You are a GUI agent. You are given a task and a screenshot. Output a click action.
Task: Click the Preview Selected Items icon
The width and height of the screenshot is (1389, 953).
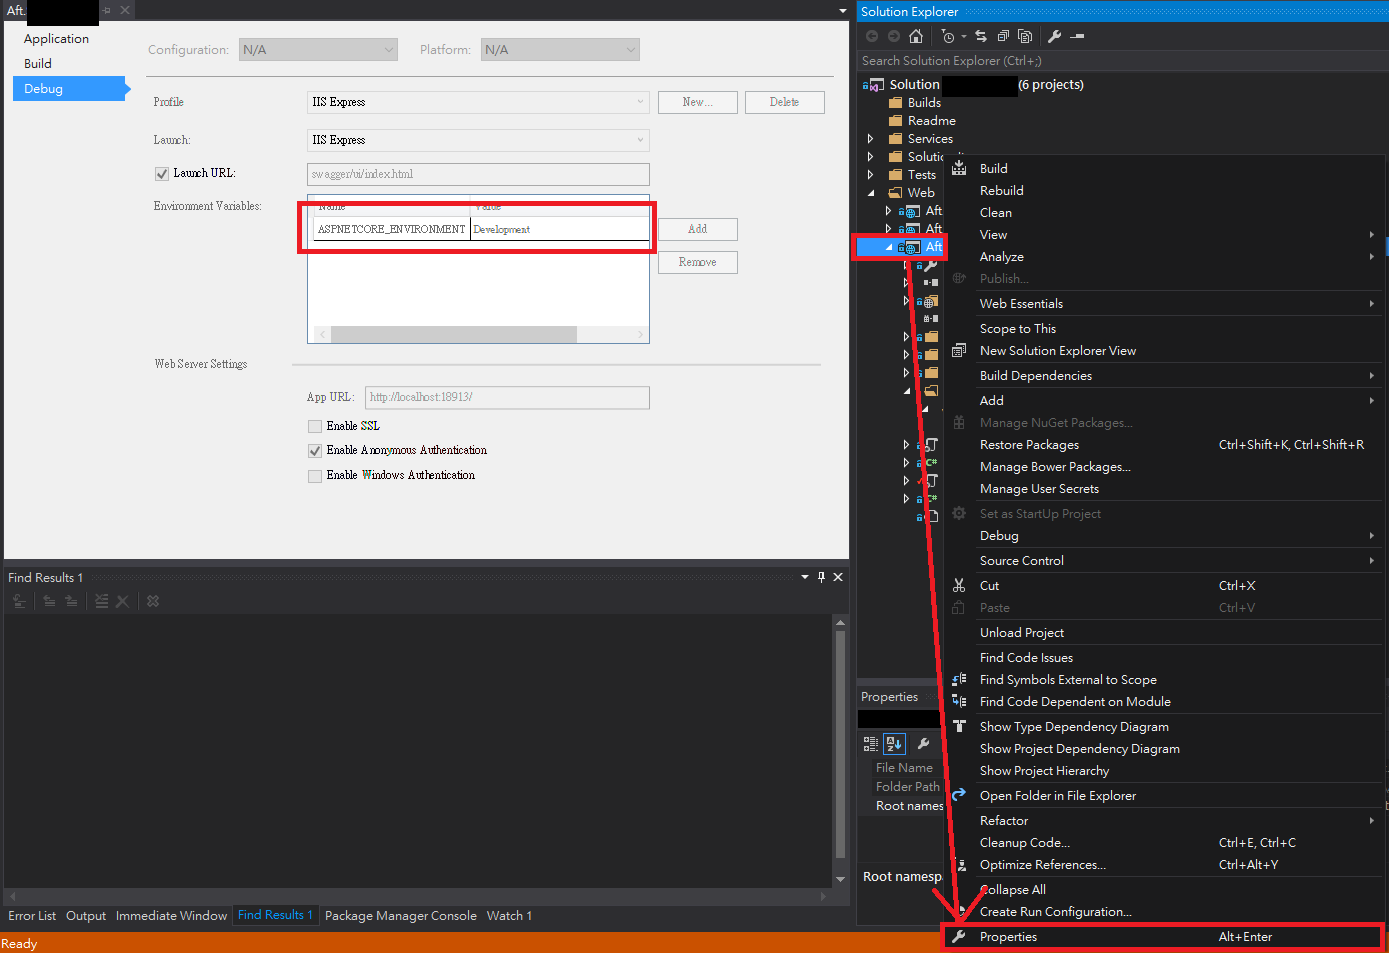click(x=1077, y=36)
